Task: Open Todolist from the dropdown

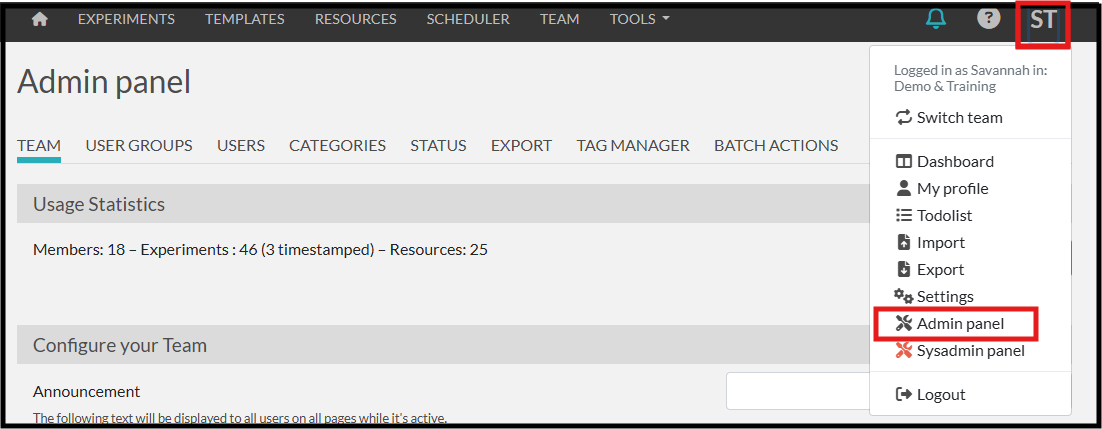Action: pos(933,215)
